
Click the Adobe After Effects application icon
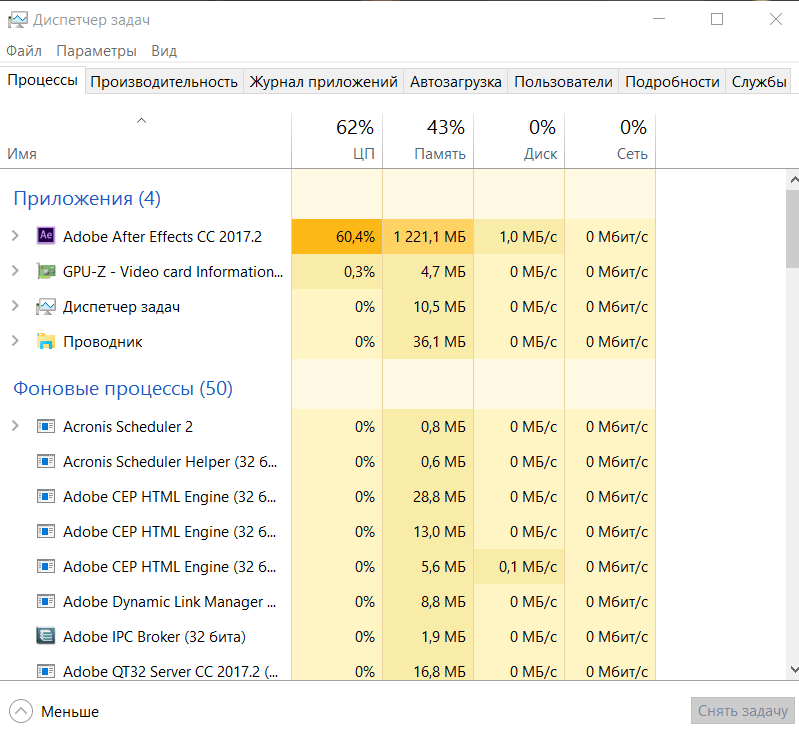click(x=46, y=235)
